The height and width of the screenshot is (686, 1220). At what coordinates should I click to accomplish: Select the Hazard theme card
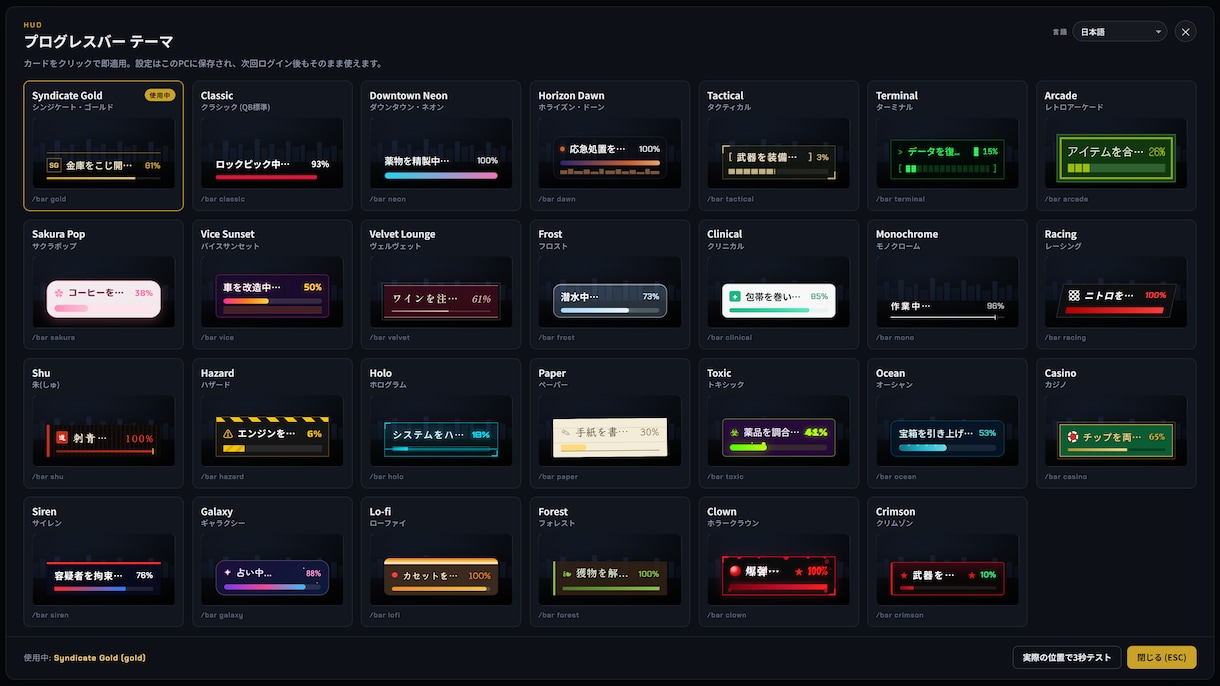[x=272, y=423]
